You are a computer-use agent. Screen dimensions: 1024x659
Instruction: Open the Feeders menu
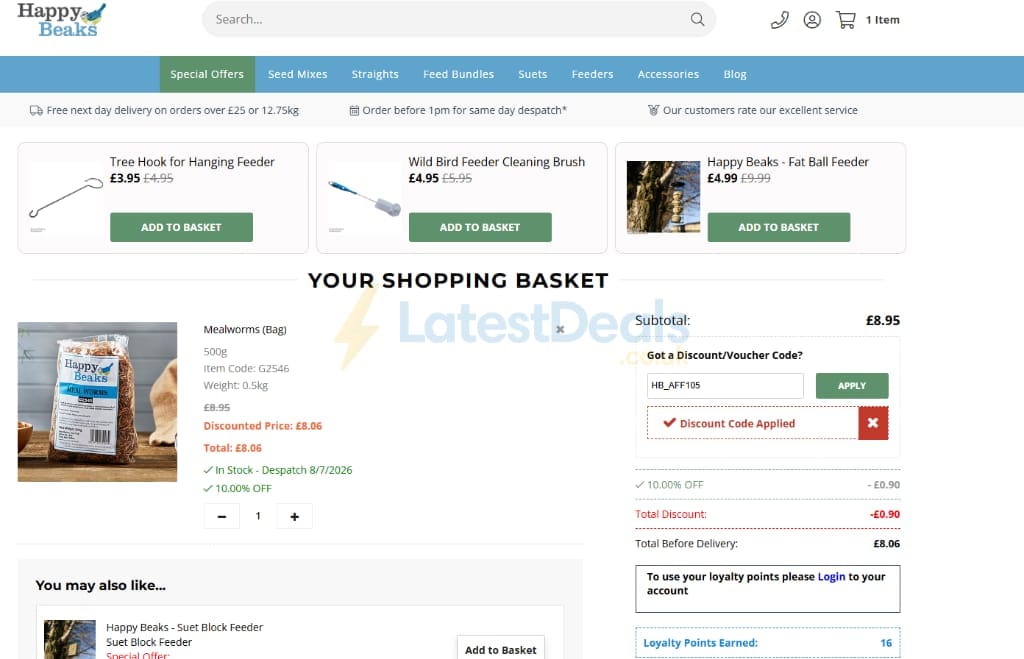click(592, 74)
